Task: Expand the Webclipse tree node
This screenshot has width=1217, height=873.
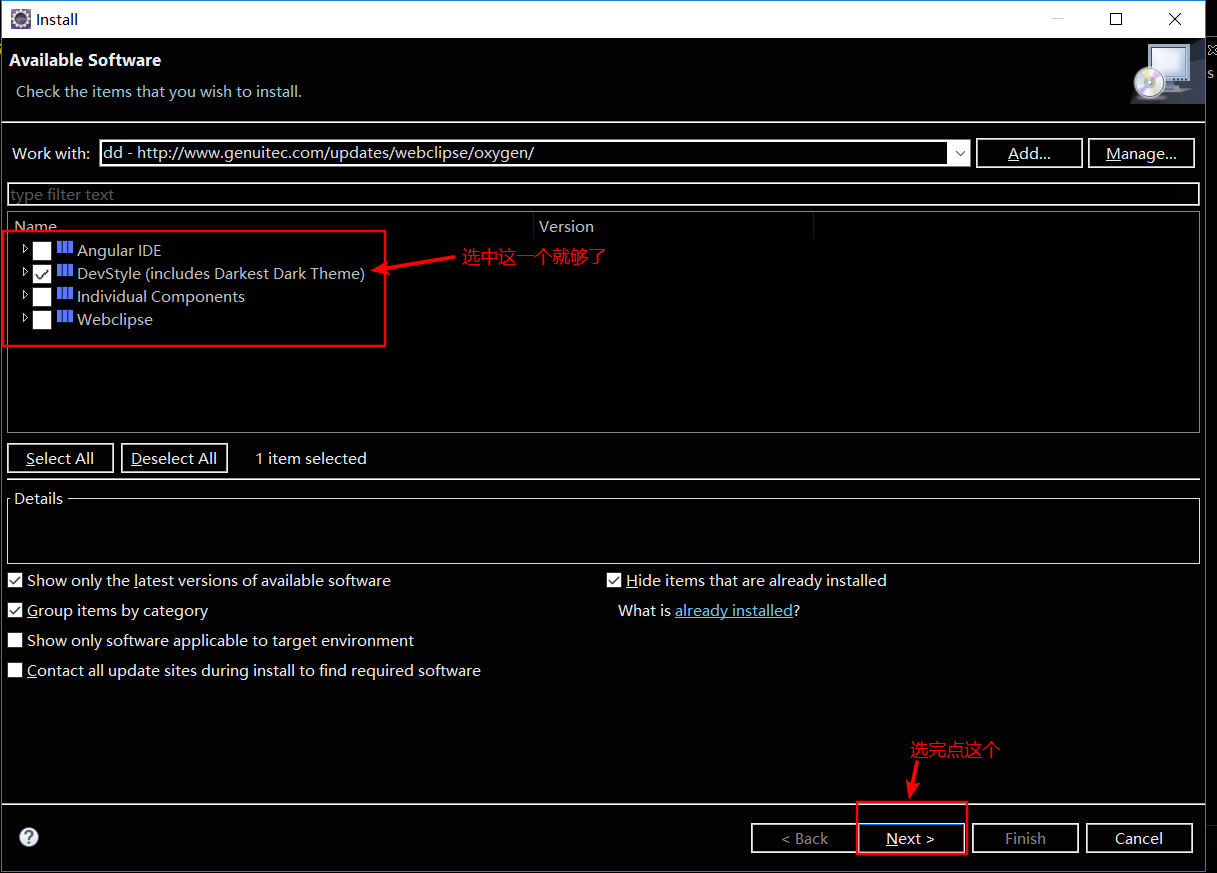Action: tap(25, 318)
